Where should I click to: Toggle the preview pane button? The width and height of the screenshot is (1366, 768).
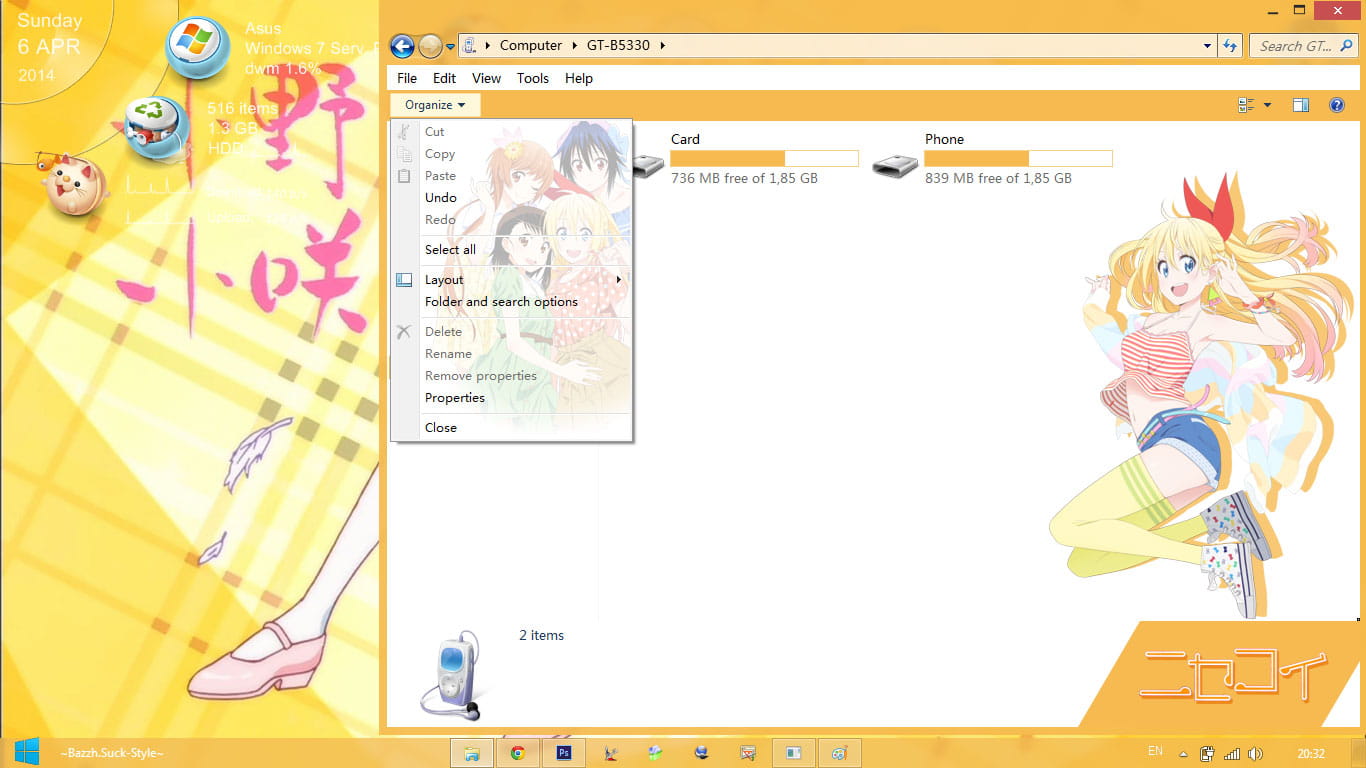1300,105
